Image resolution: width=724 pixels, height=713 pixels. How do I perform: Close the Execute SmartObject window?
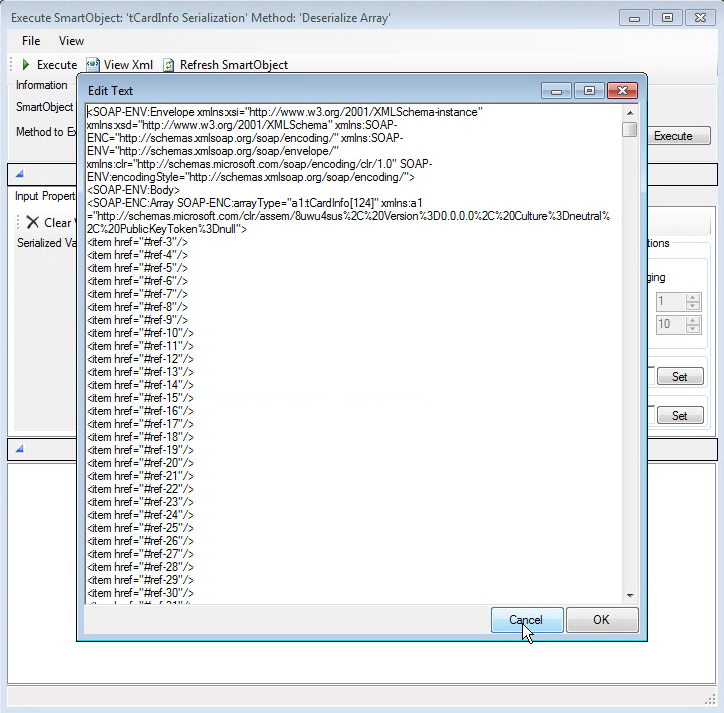pos(700,18)
